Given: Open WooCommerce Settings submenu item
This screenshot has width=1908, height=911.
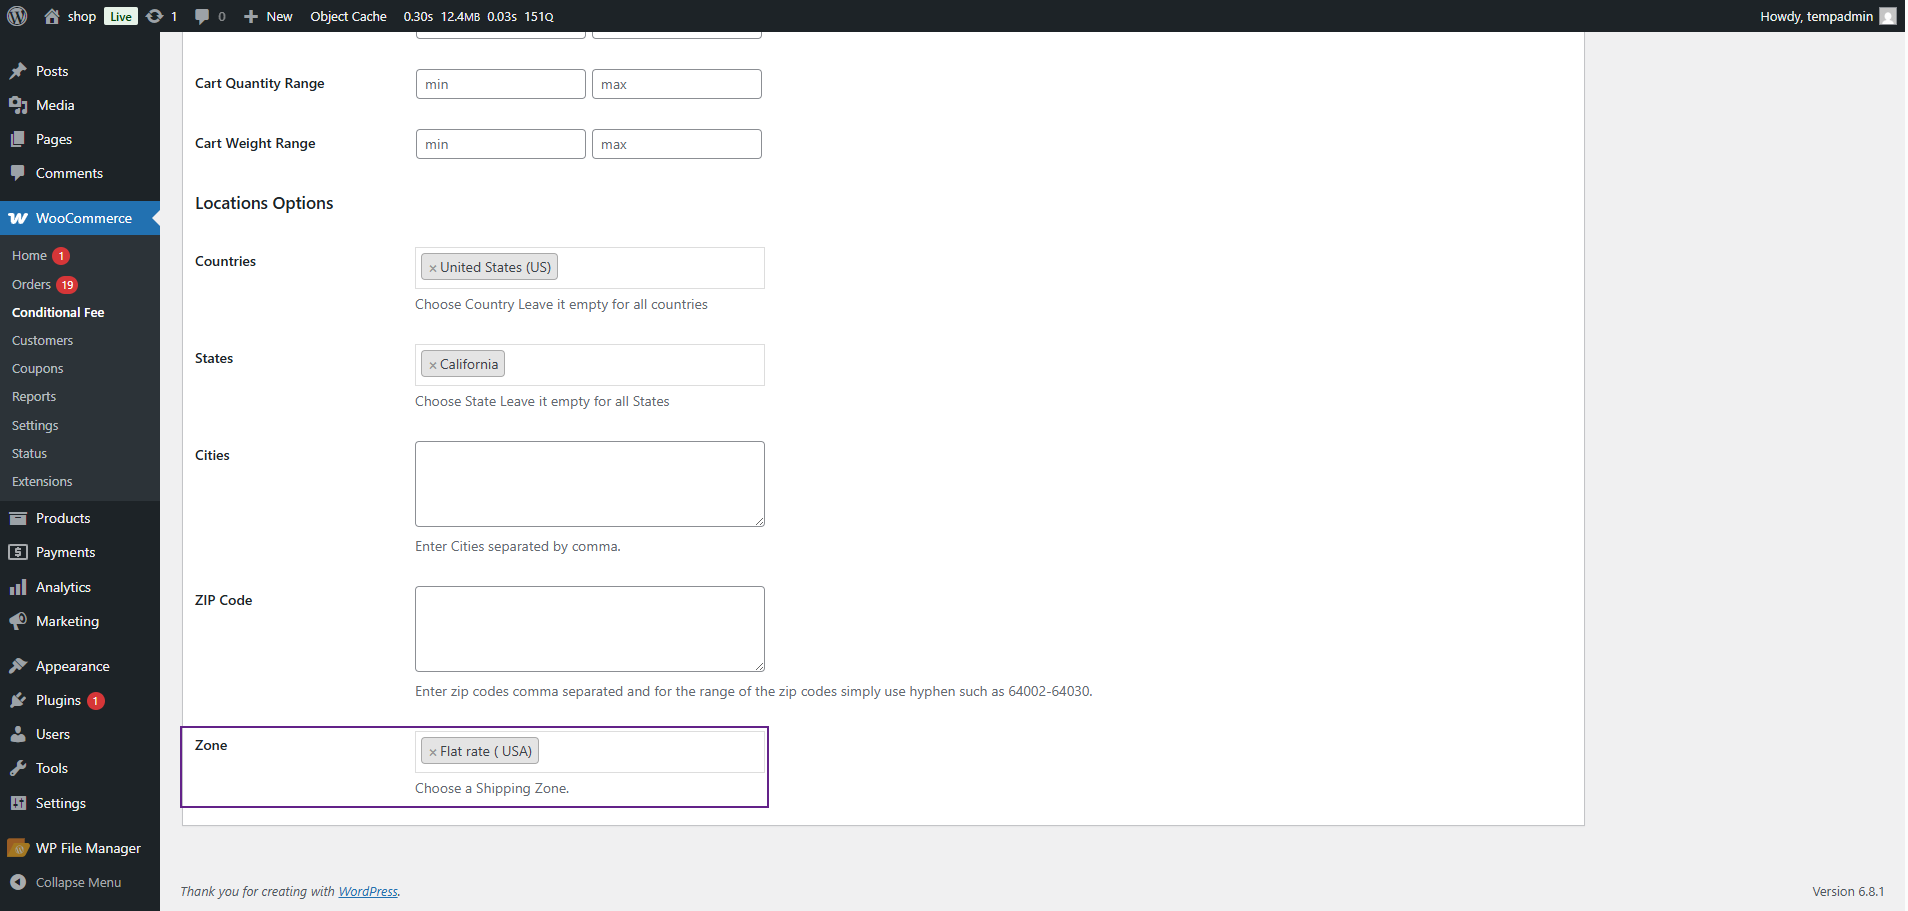Looking at the screenshot, I should click(35, 426).
